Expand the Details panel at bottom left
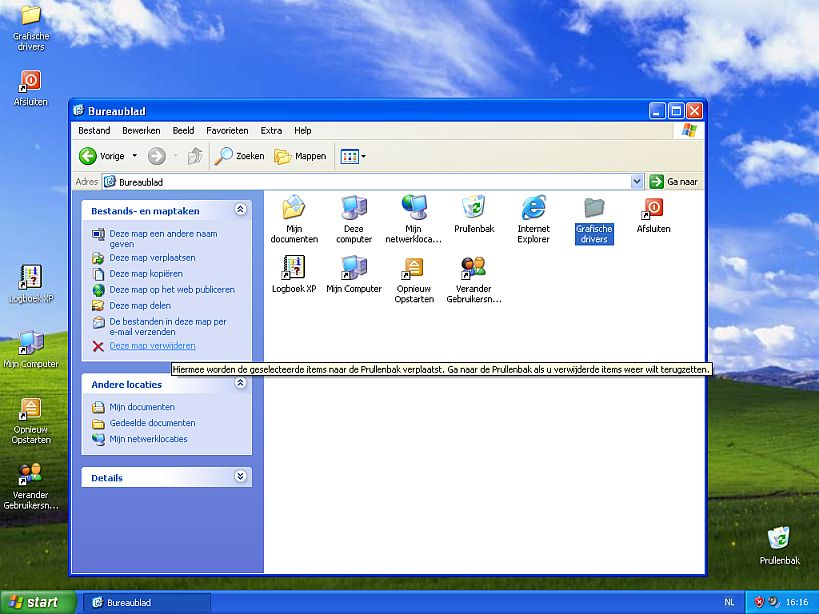The image size is (819, 614). (x=239, y=477)
